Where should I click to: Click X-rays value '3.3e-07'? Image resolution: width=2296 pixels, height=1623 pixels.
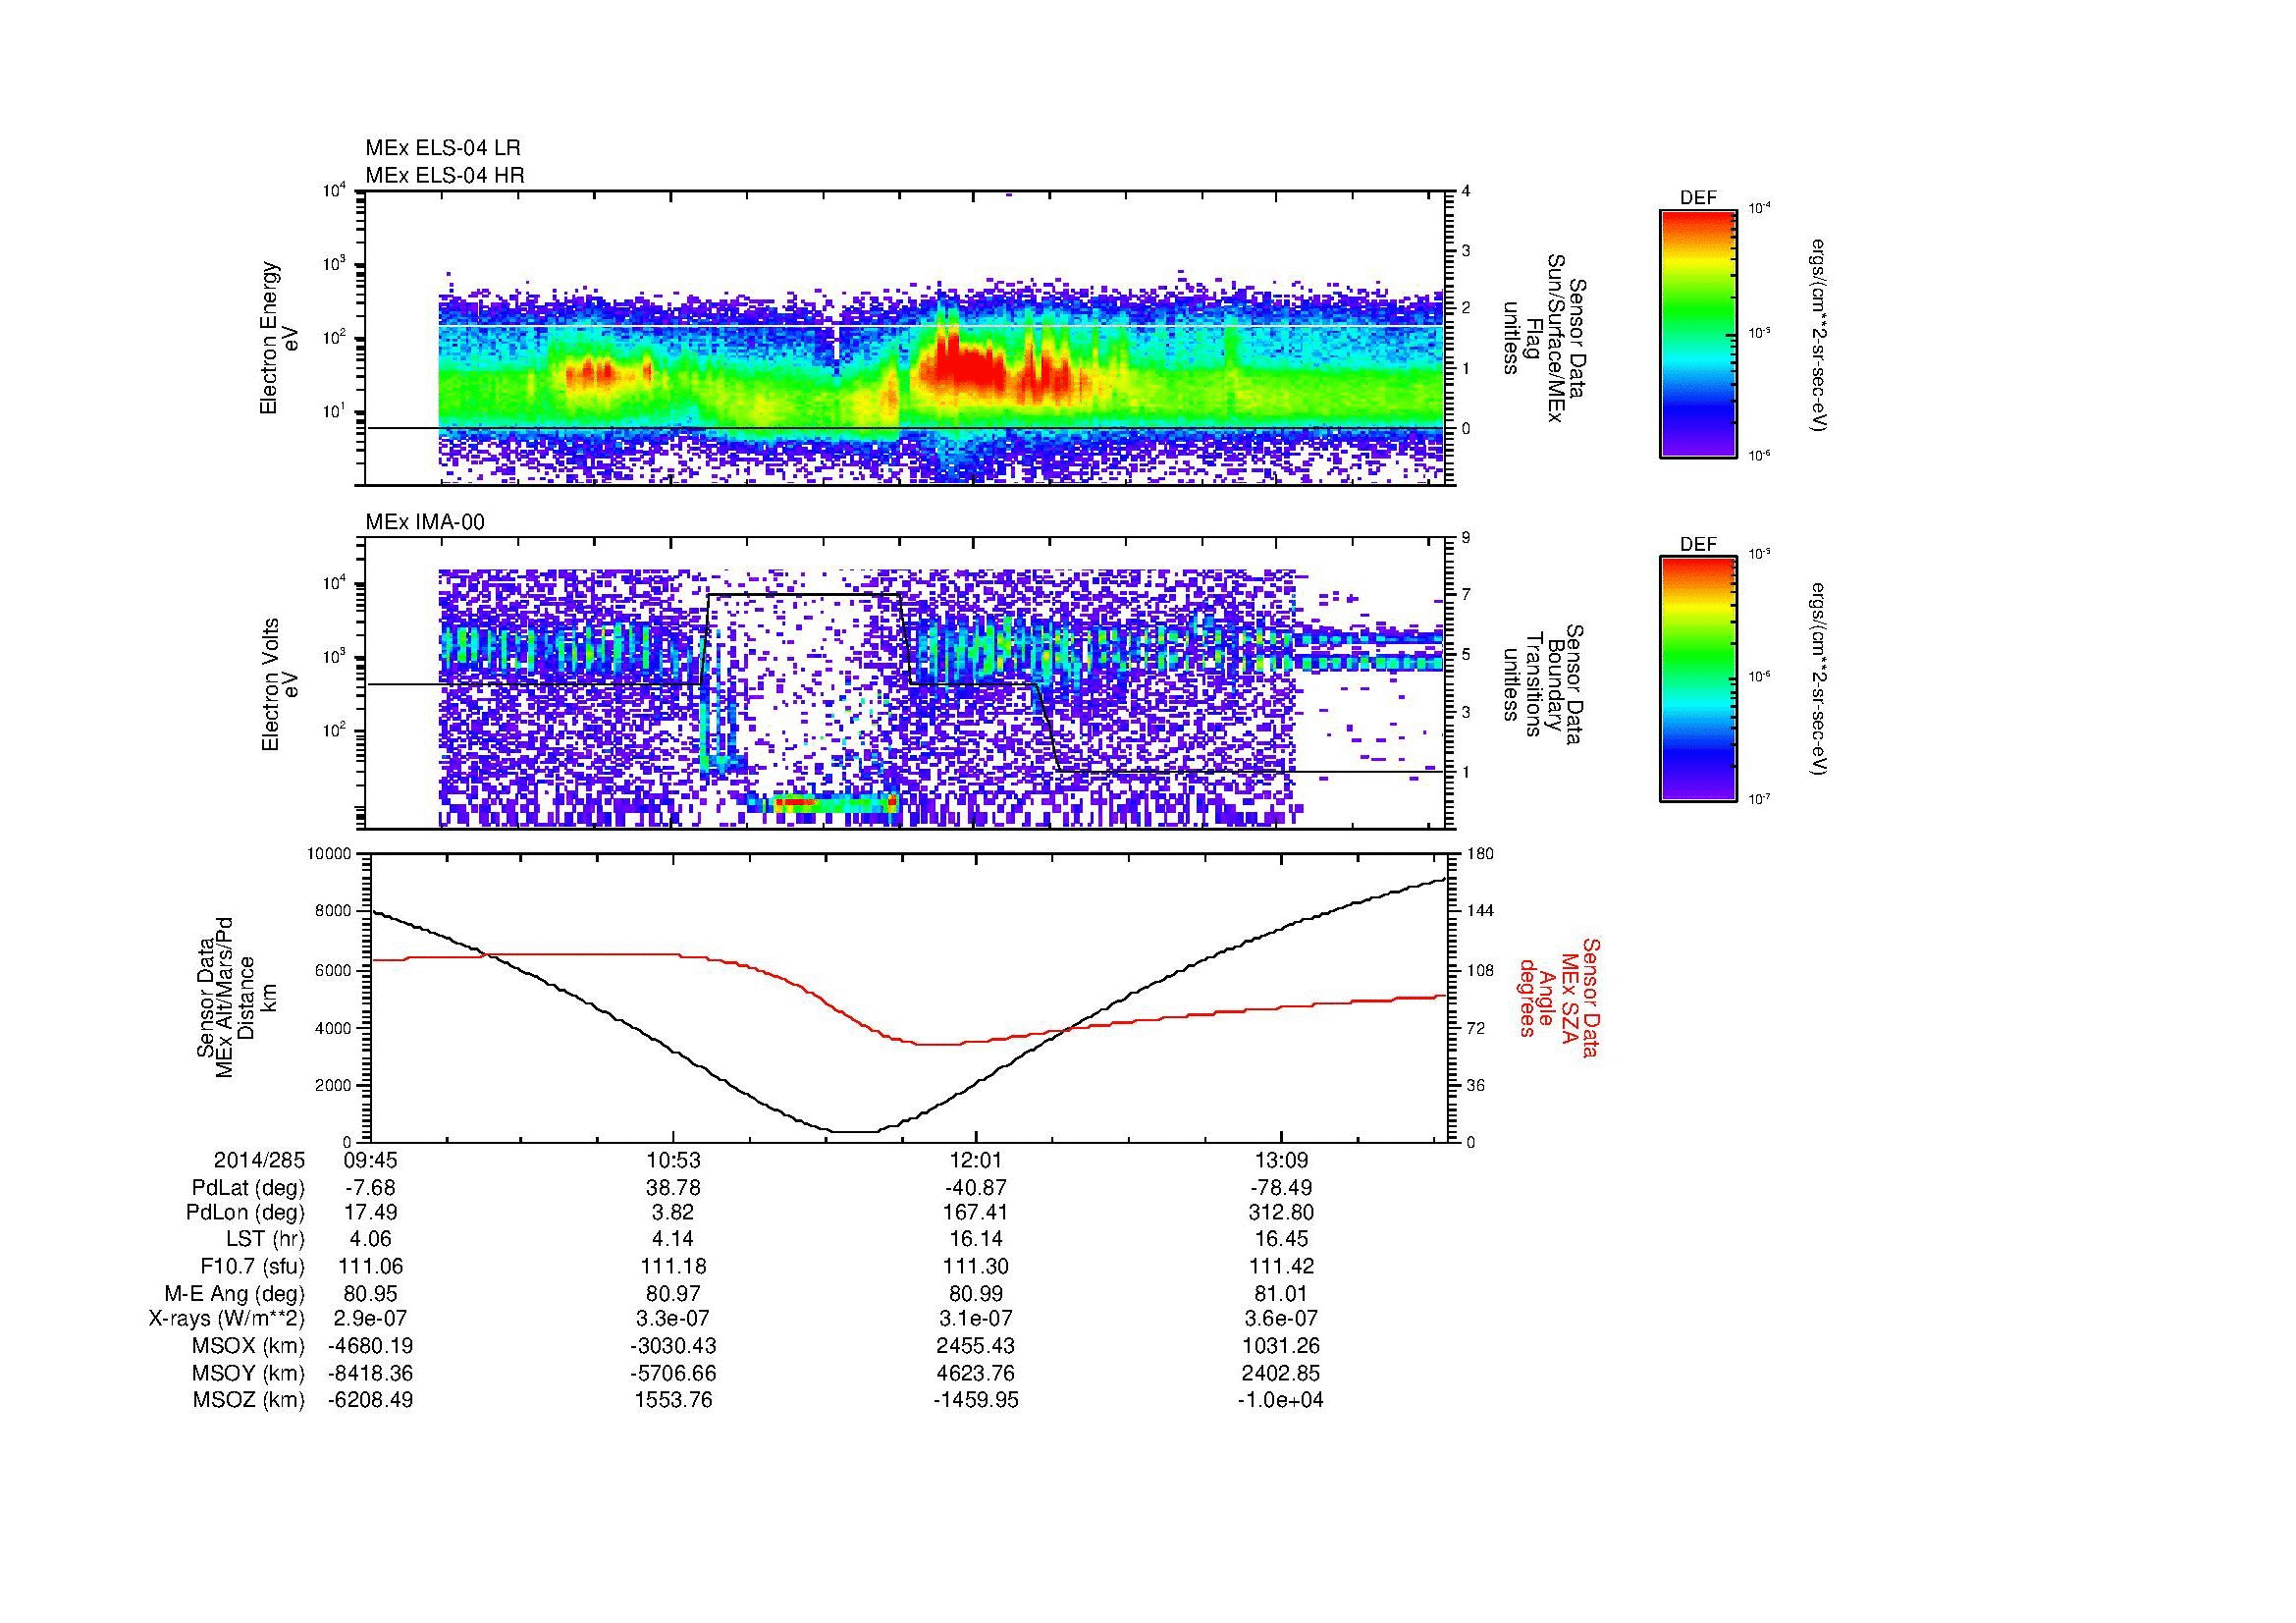(673, 1319)
